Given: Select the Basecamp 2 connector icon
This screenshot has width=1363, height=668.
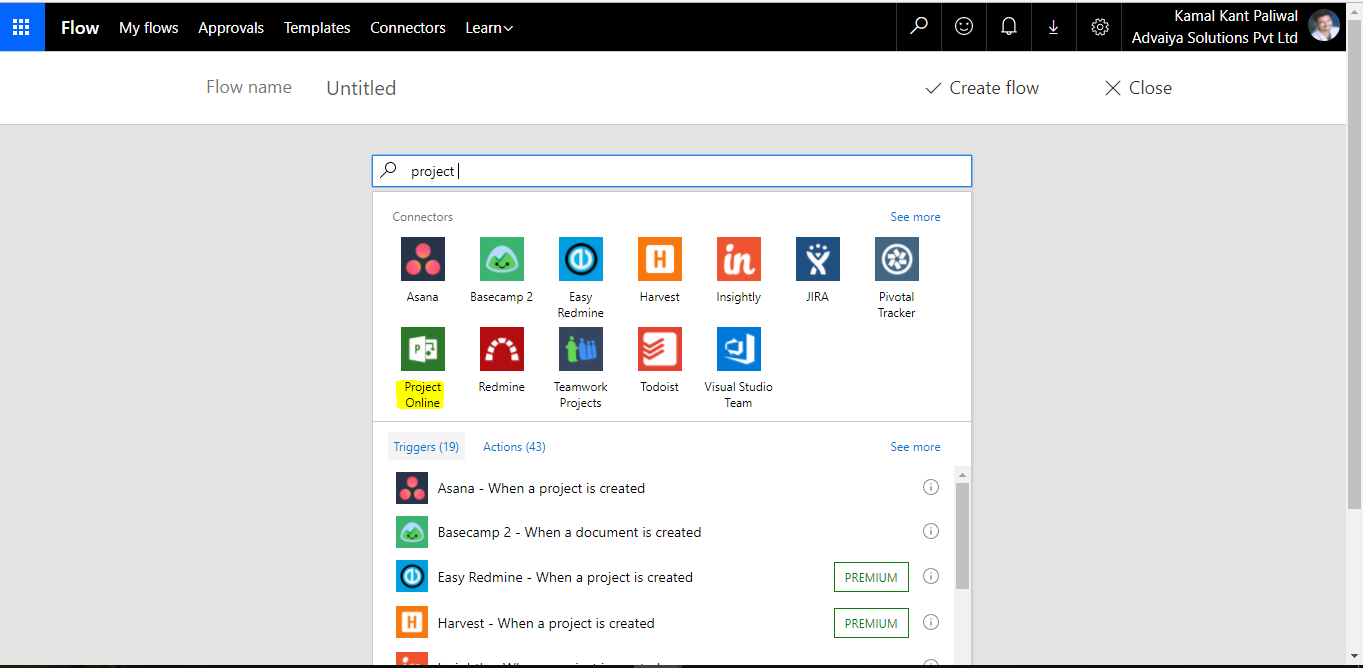Looking at the screenshot, I should 502,259.
